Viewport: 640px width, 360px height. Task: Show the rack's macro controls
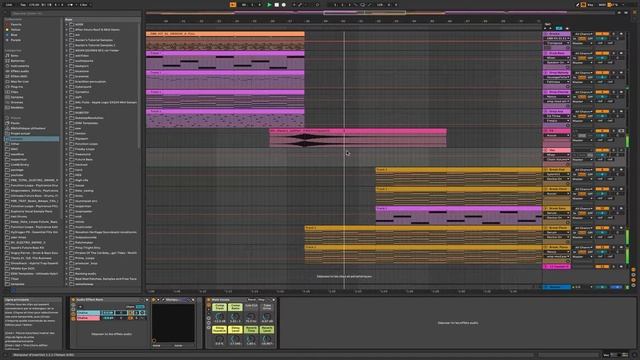point(73,305)
